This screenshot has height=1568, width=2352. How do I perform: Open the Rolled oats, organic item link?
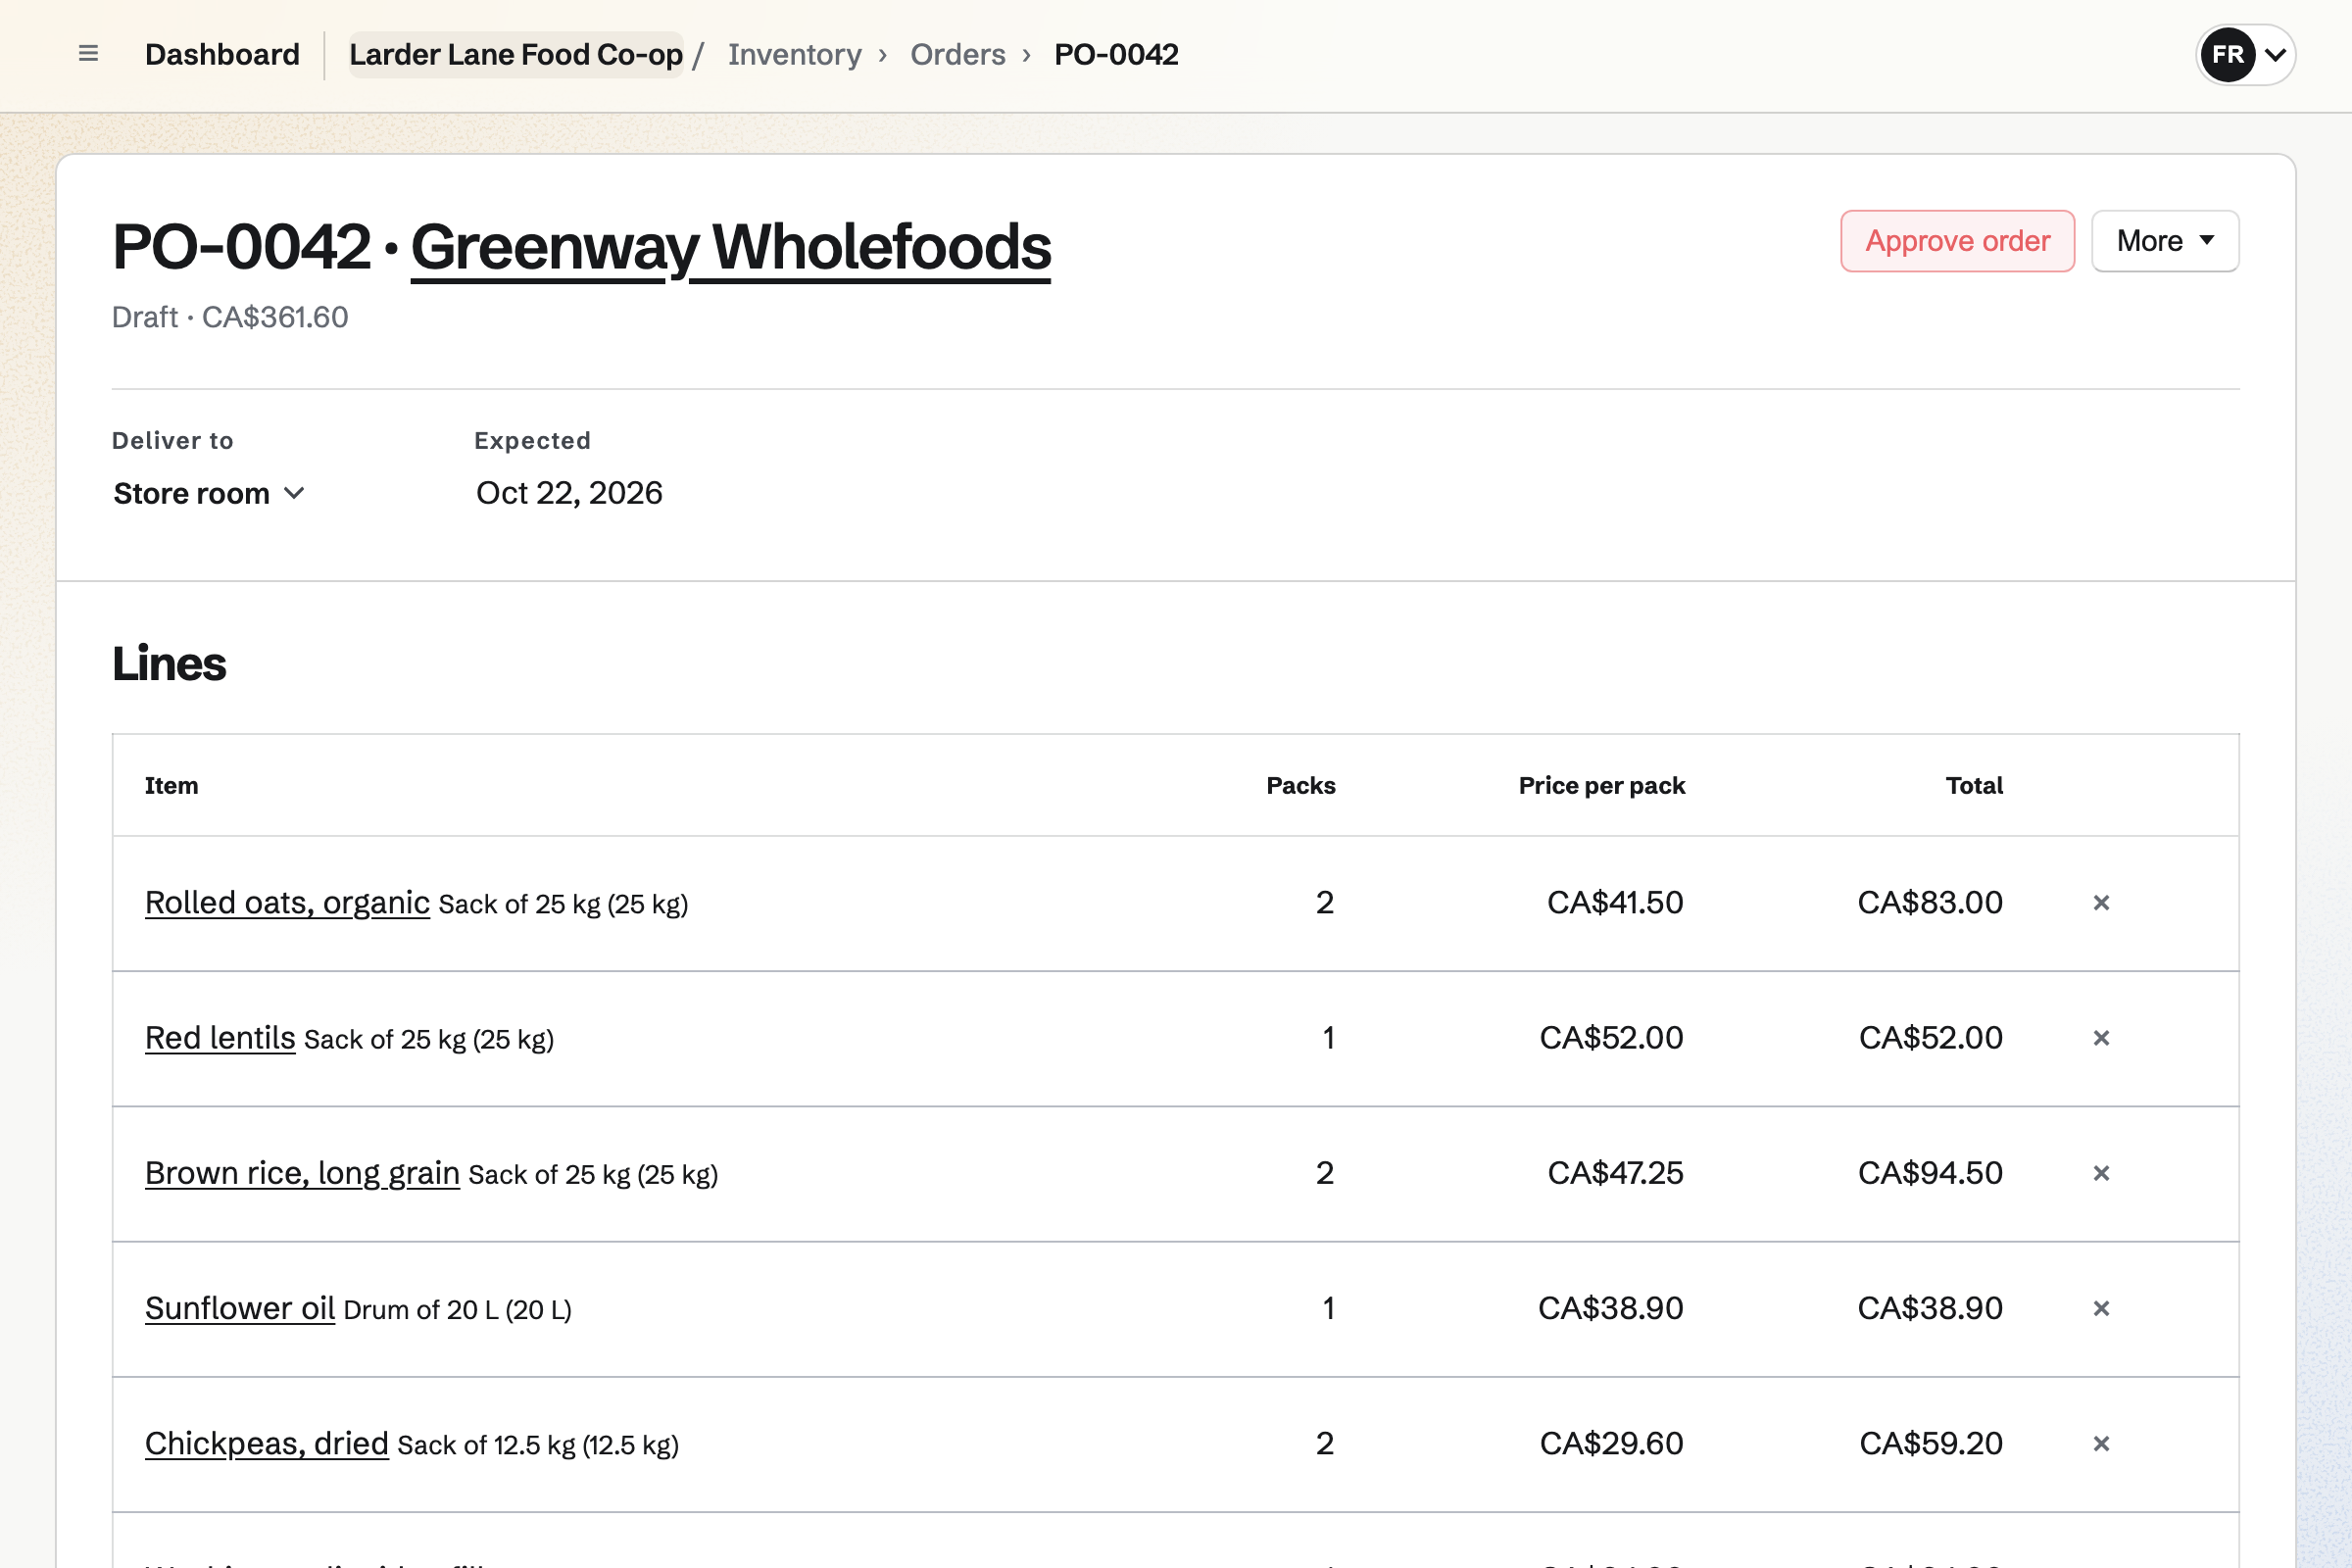[287, 902]
